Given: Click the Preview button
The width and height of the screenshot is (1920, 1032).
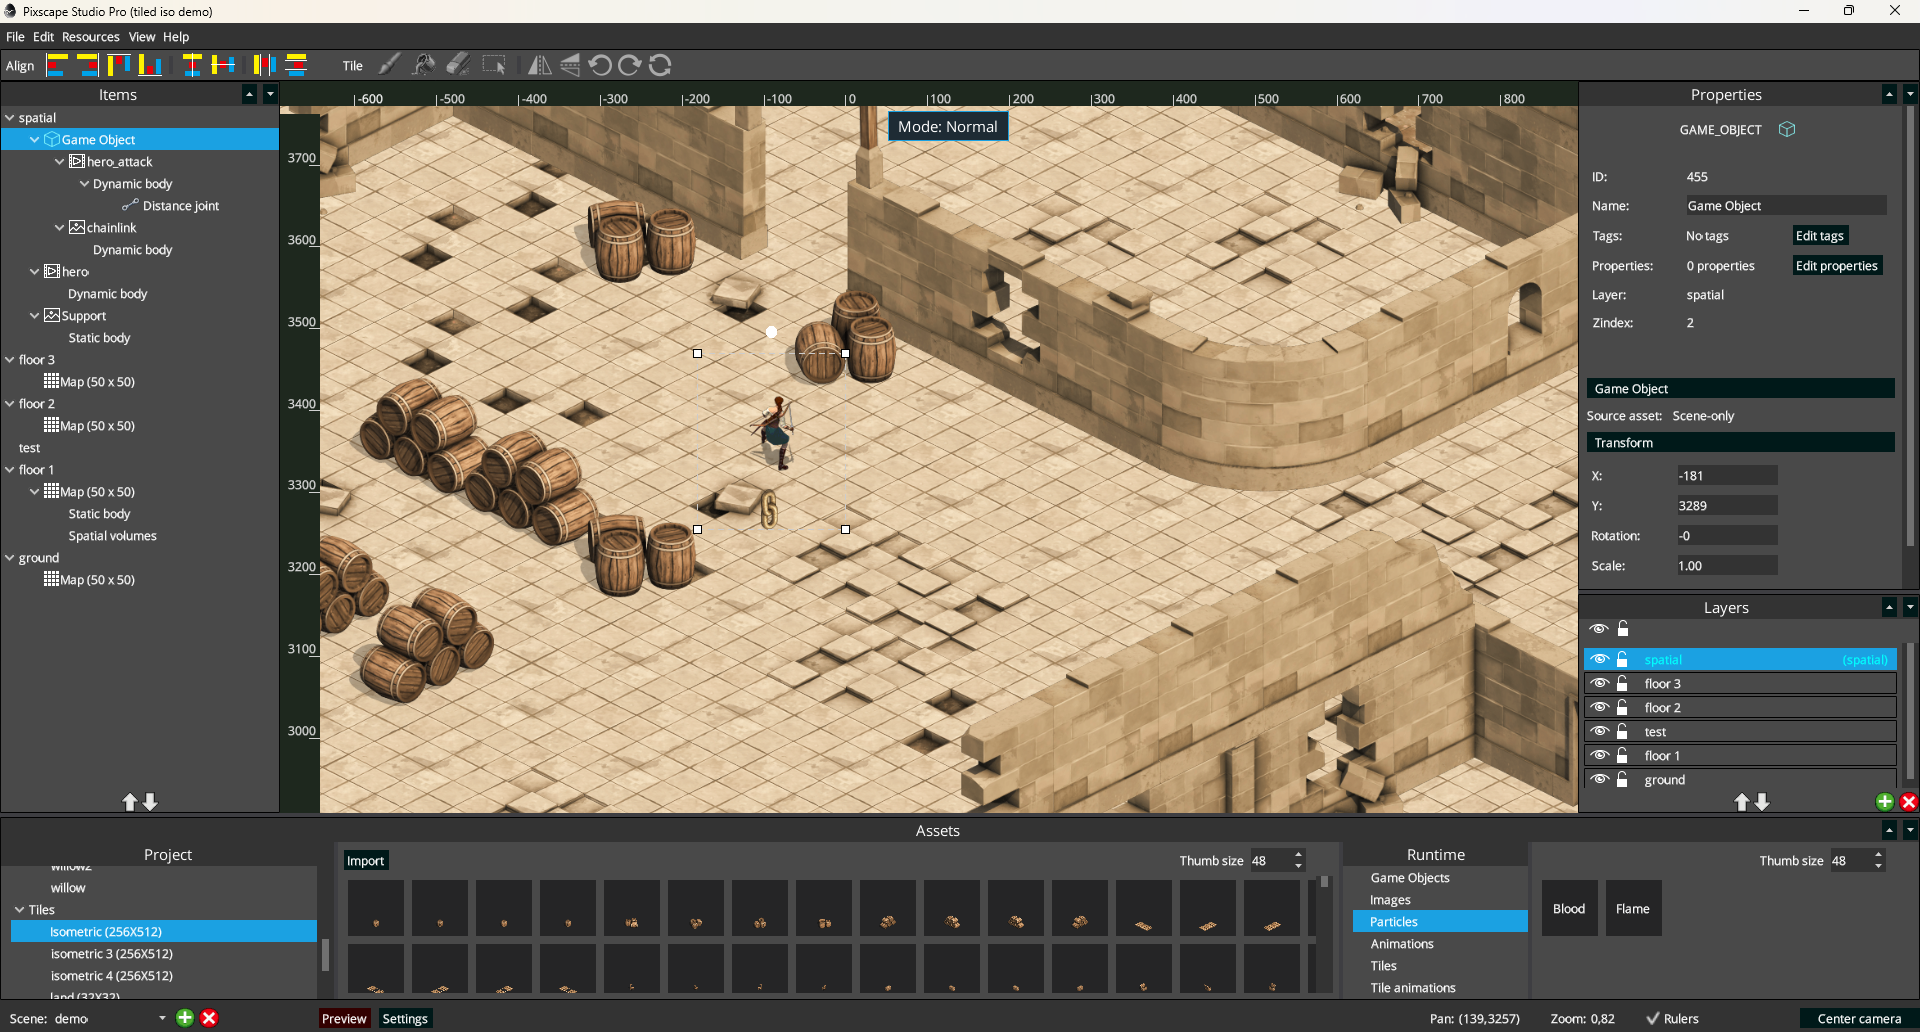Looking at the screenshot, I should coord(344,1019).
